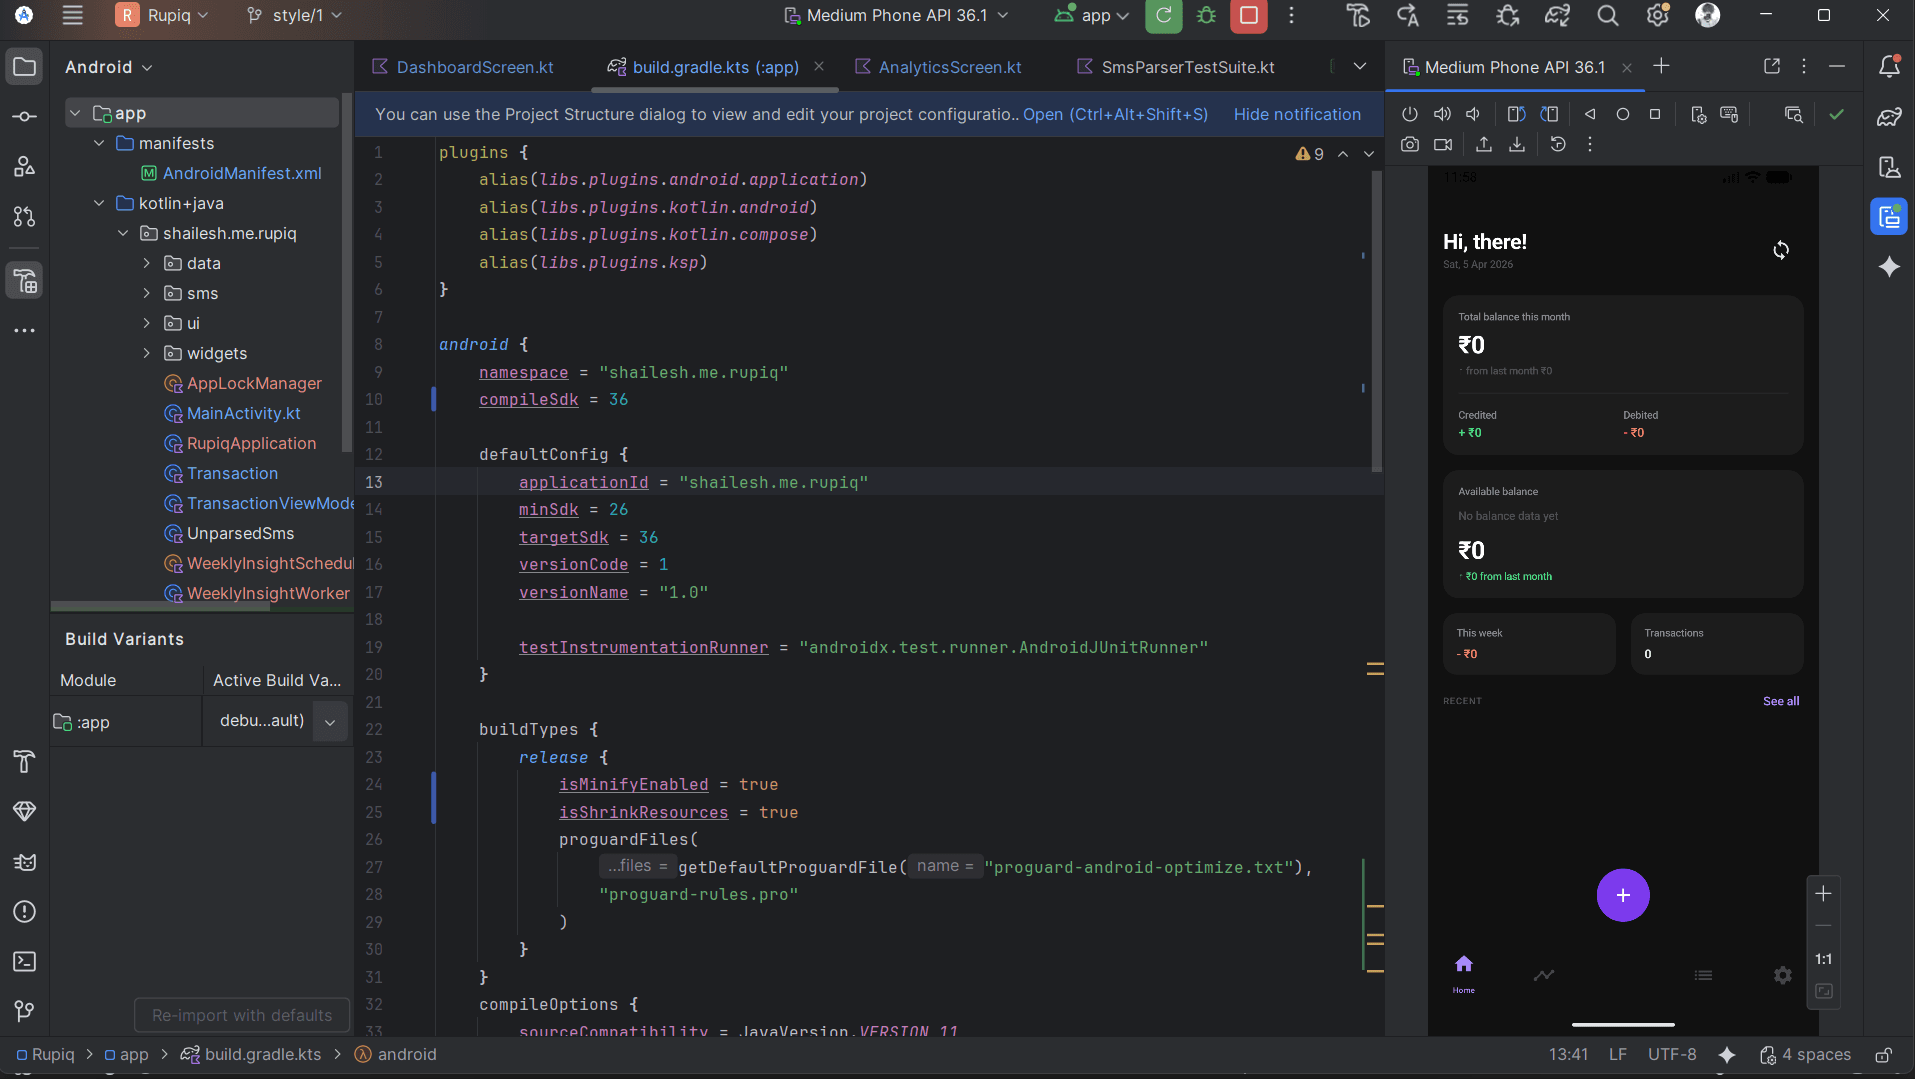
Task: Click emulator Back triangle button
Action: (1590, 114)
